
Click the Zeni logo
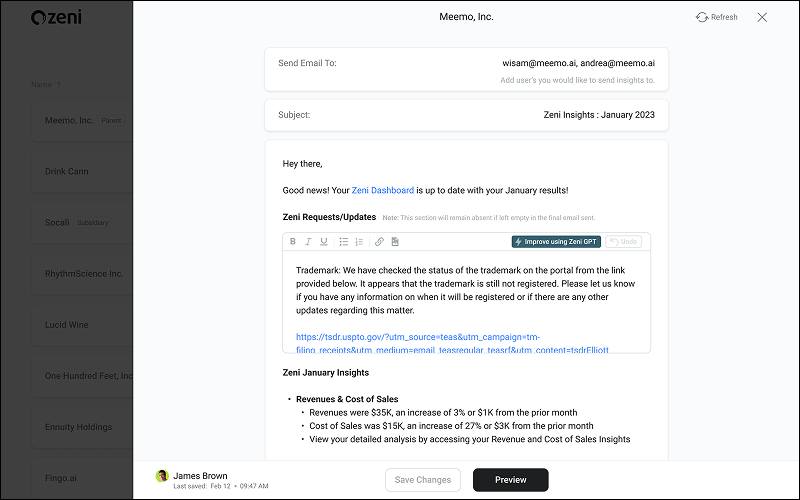pos(57,17)
